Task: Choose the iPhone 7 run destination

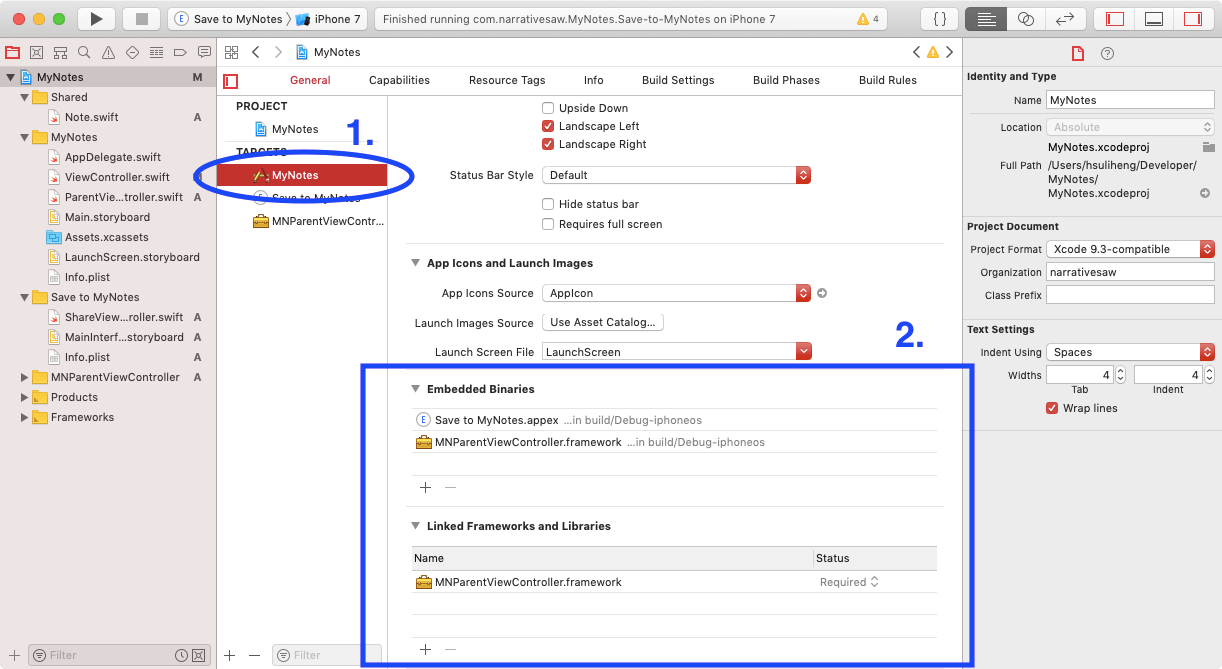Action: tap(328, 19)
